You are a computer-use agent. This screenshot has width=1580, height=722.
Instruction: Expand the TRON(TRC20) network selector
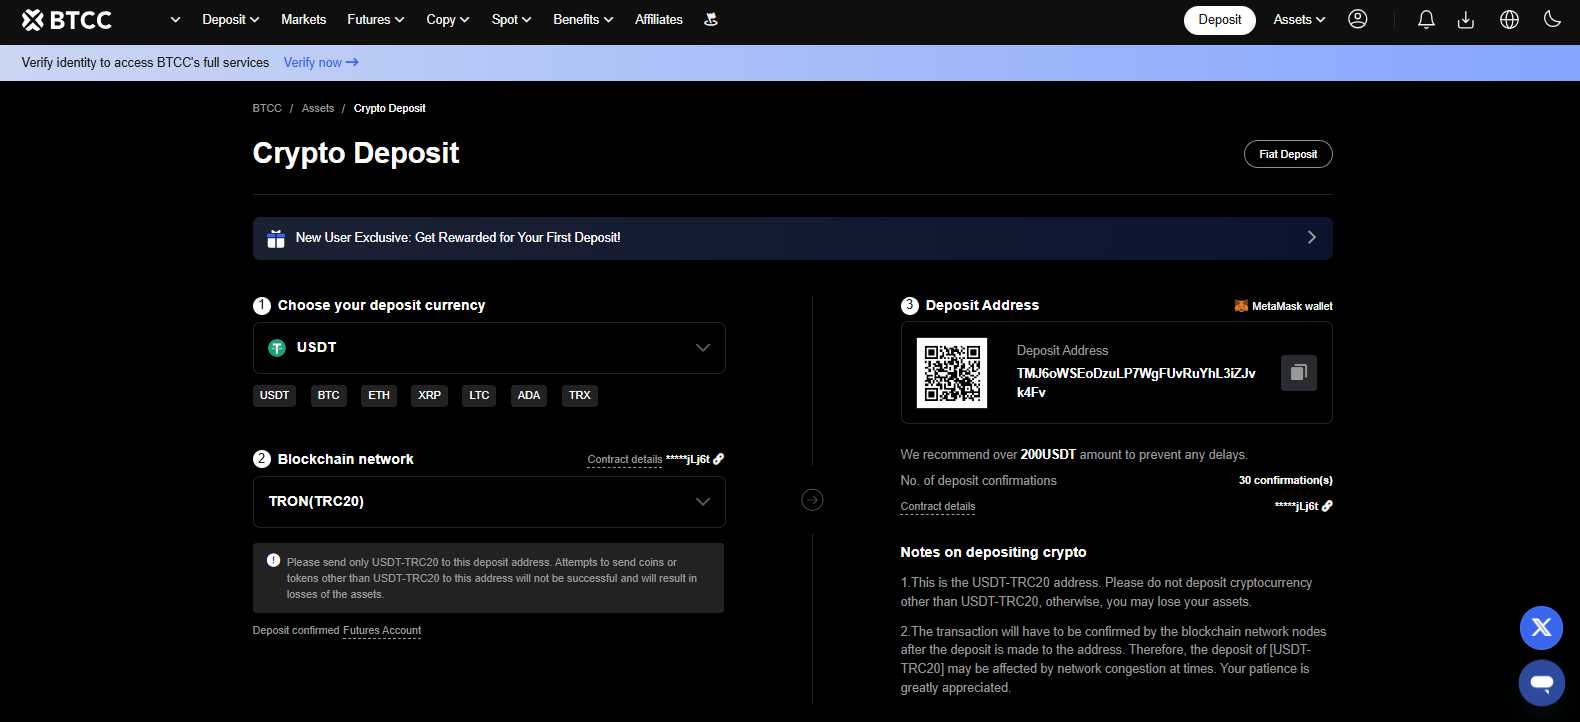[489, 502]
